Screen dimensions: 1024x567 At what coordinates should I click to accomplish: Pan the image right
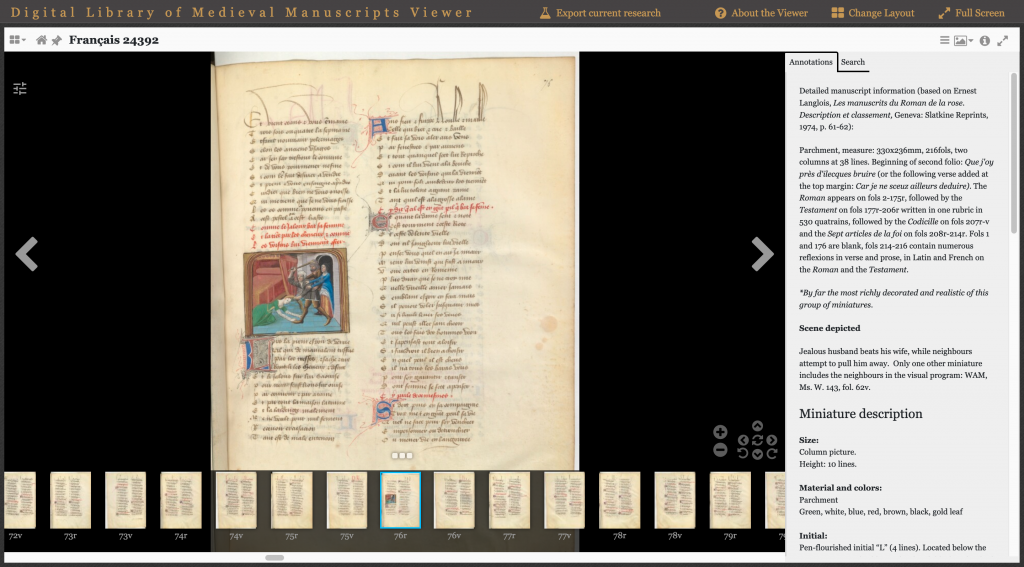[x=772, y=440]
